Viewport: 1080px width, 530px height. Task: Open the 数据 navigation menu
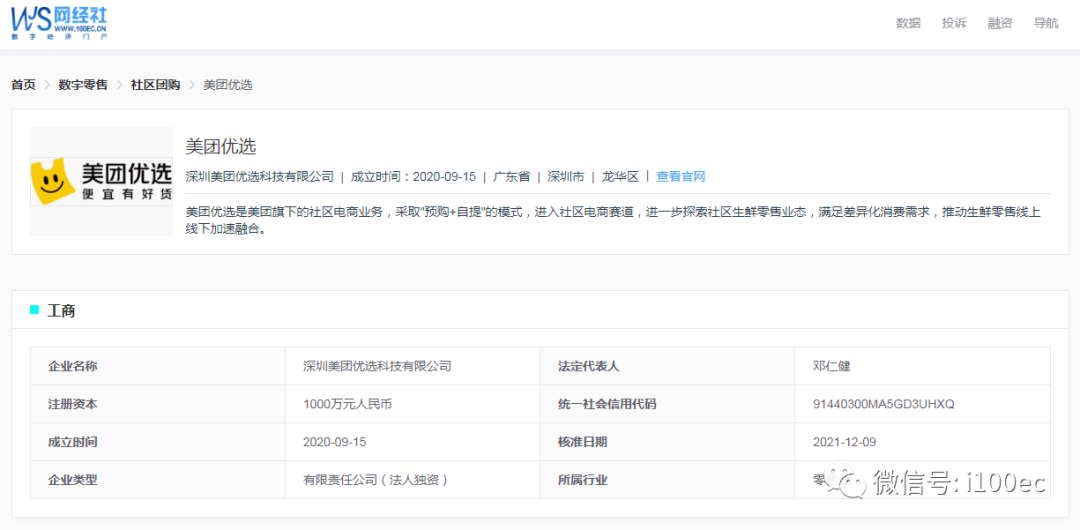(x=908, y=23)
